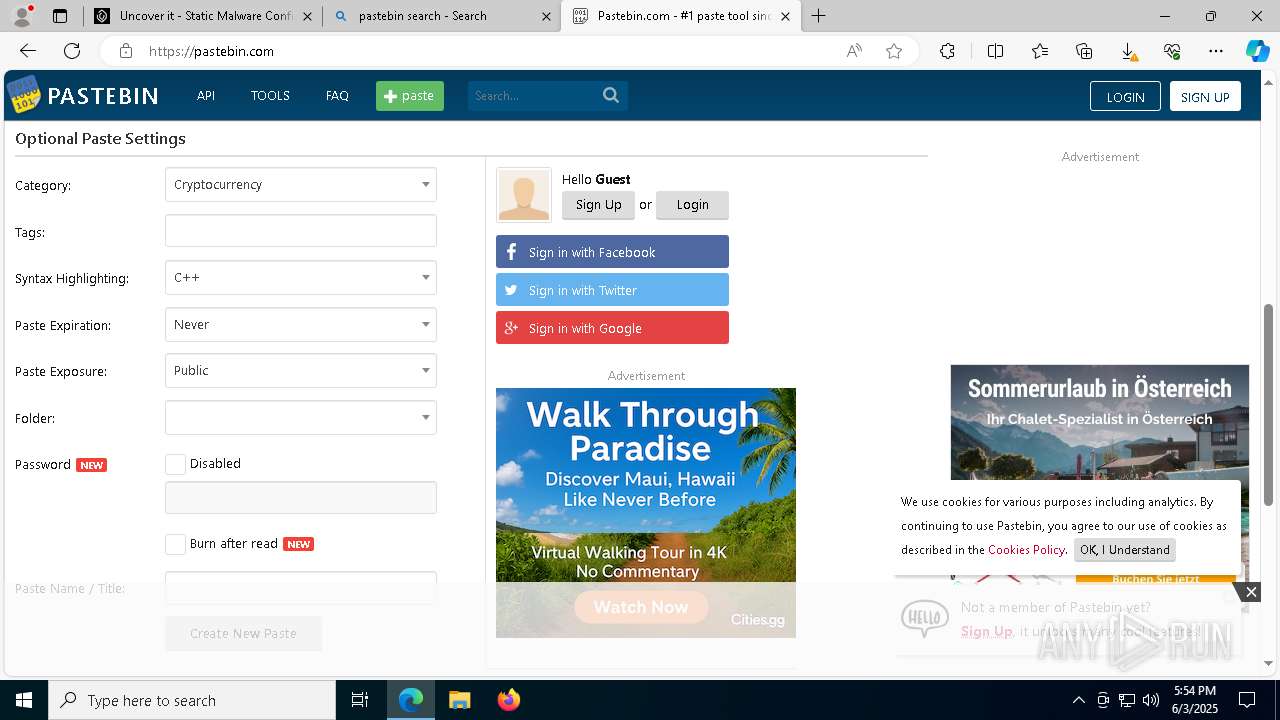The width and height of the screenshot is (1280, 720).
Task: Click the site info lock icon
Action: click(125, 51)
